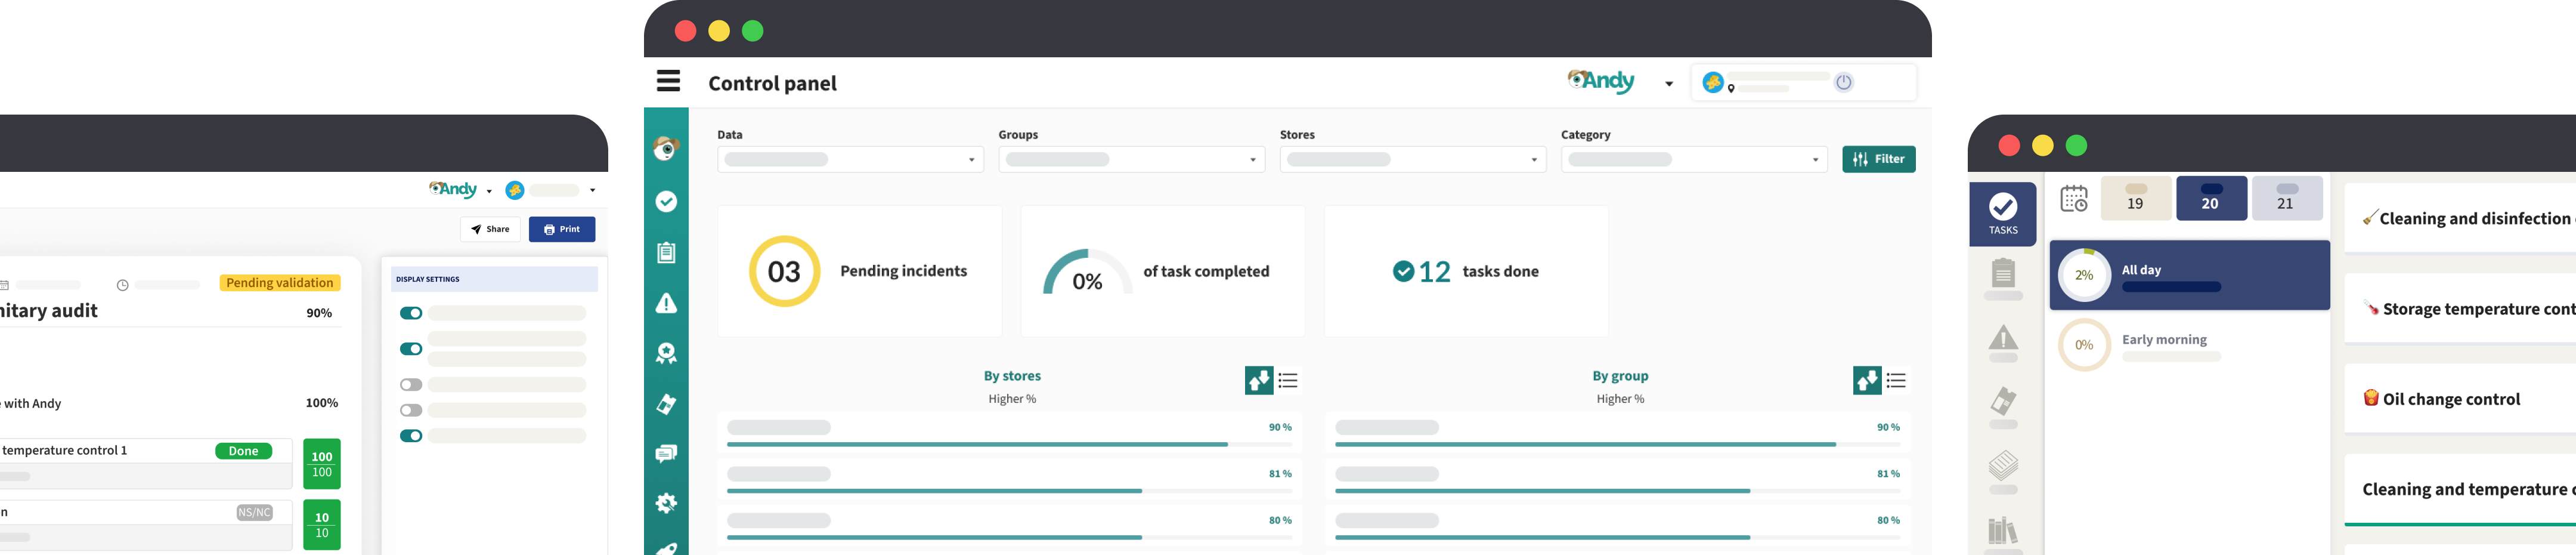This screenshot has height=555, width=2576.
Task: Open the clipboard icon in teal sidebar
Action: [x=666, y=253]
